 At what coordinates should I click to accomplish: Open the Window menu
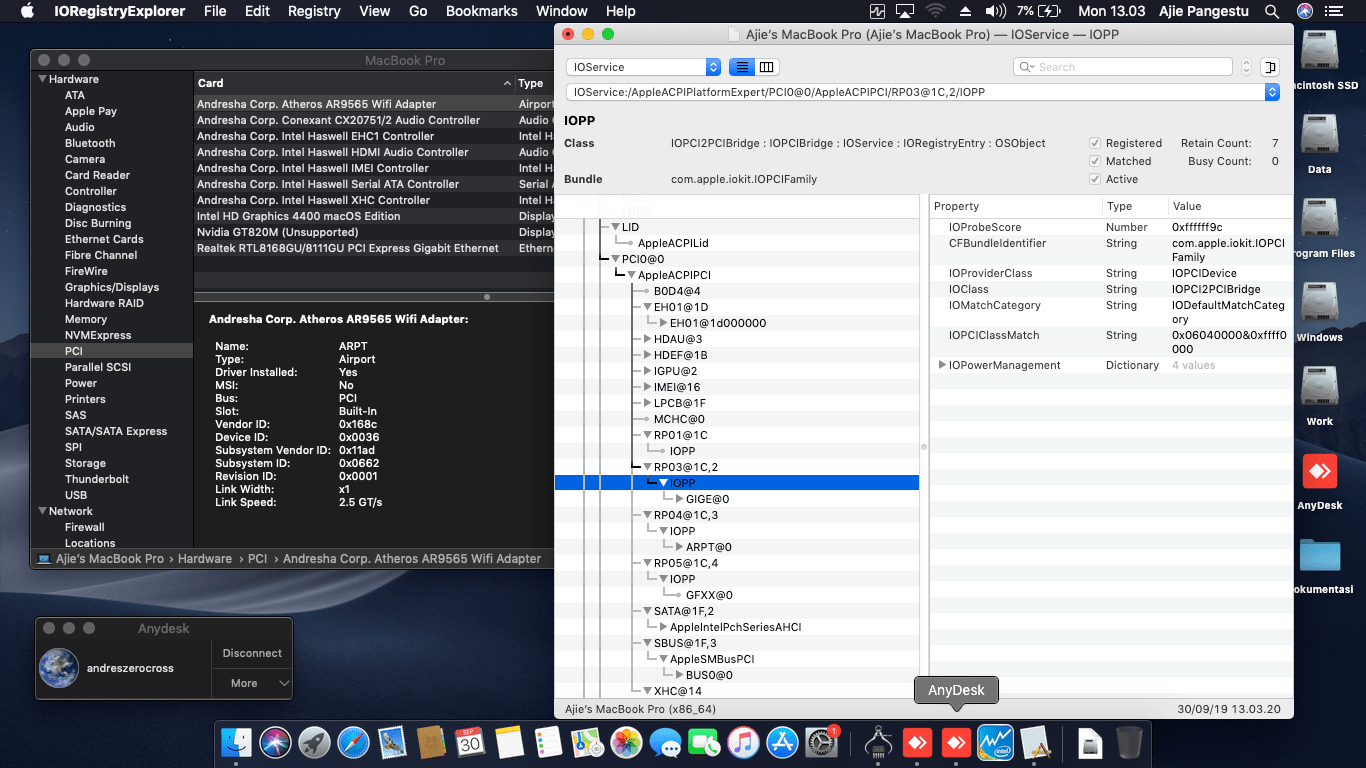point(562,11)
